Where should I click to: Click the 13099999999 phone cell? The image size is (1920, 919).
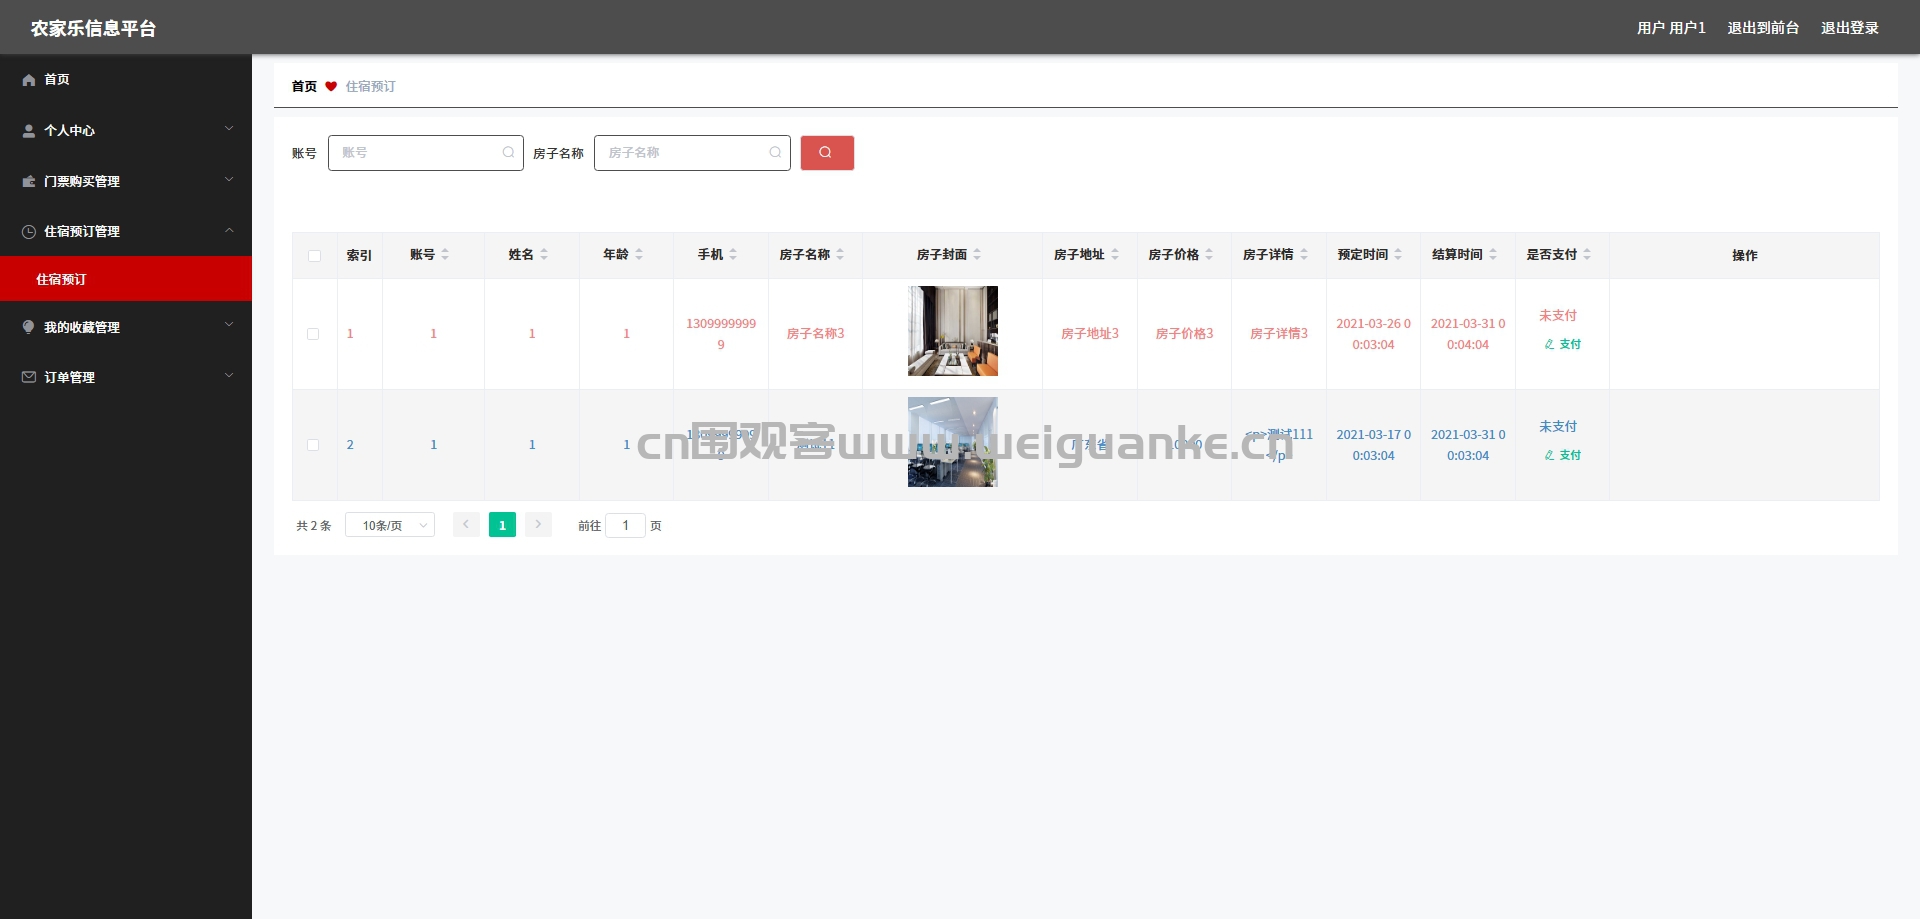[x=721, y=334]
